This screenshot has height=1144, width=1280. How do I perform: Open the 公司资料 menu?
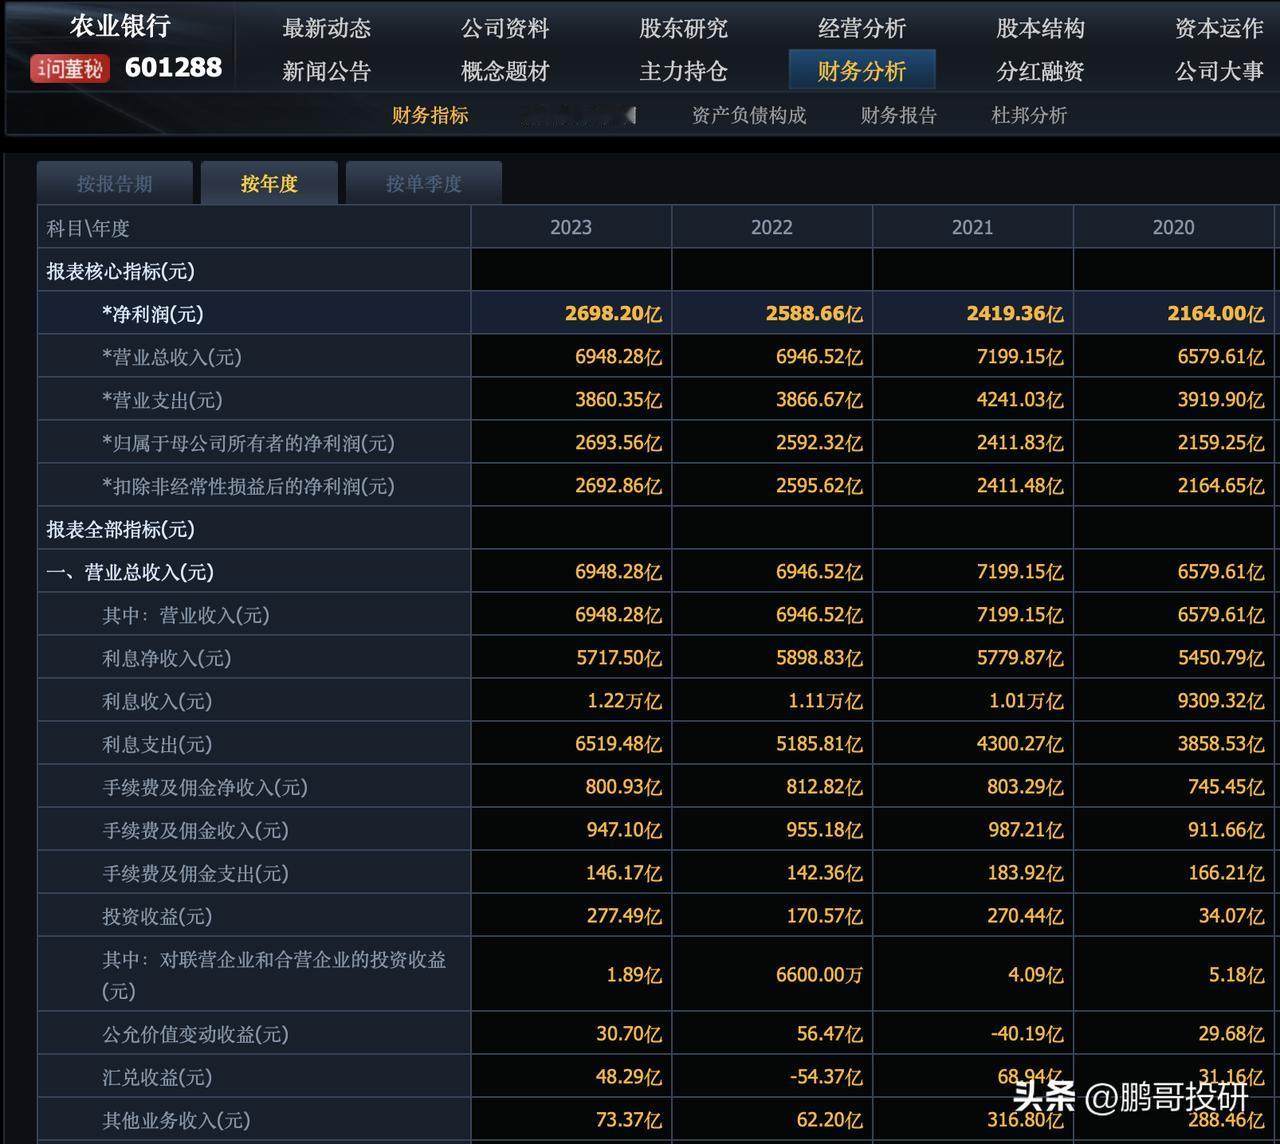(505, 28)
